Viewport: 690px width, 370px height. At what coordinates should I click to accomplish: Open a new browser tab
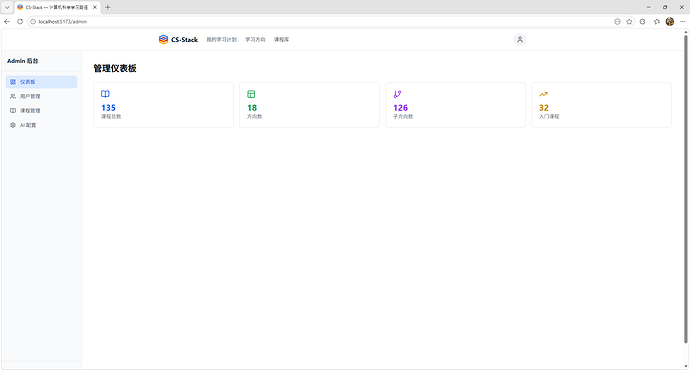click(107, 7)
